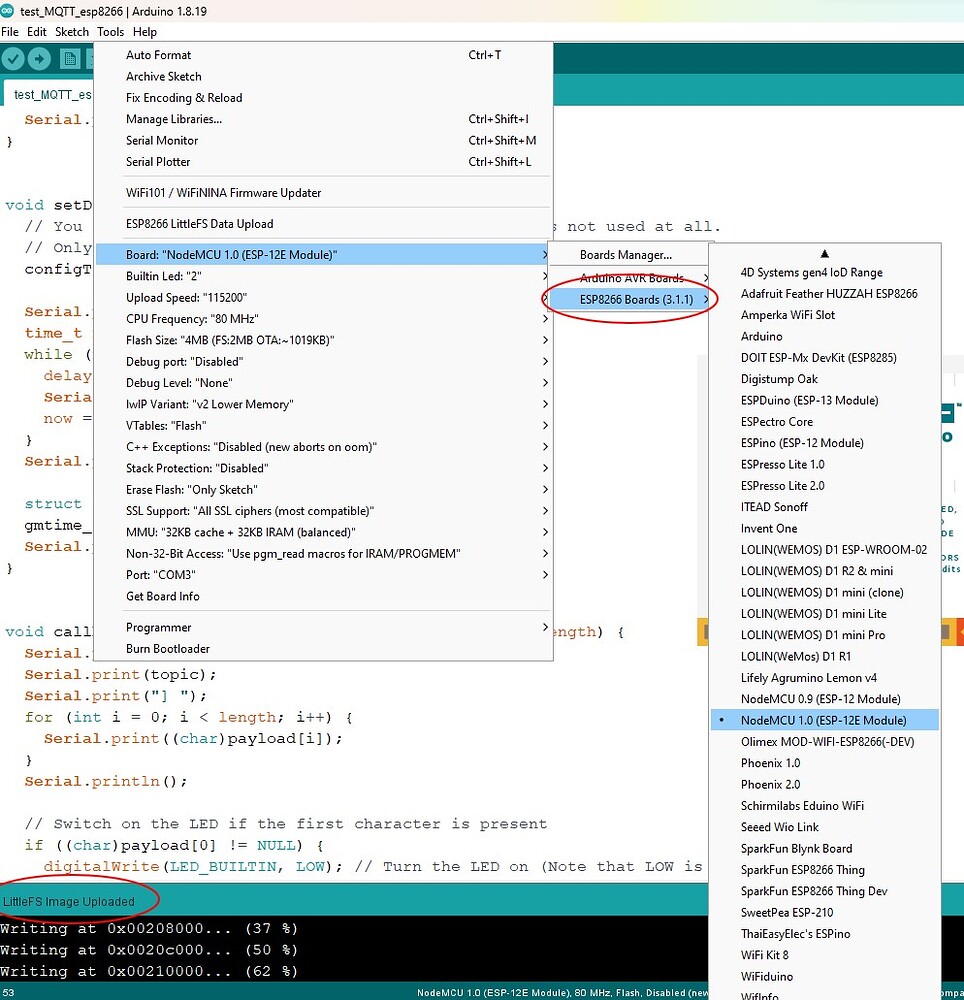Expand the Arduino AVR Boards submenu
This screenshot has width=964, height=1000.
tap(631, 277)
